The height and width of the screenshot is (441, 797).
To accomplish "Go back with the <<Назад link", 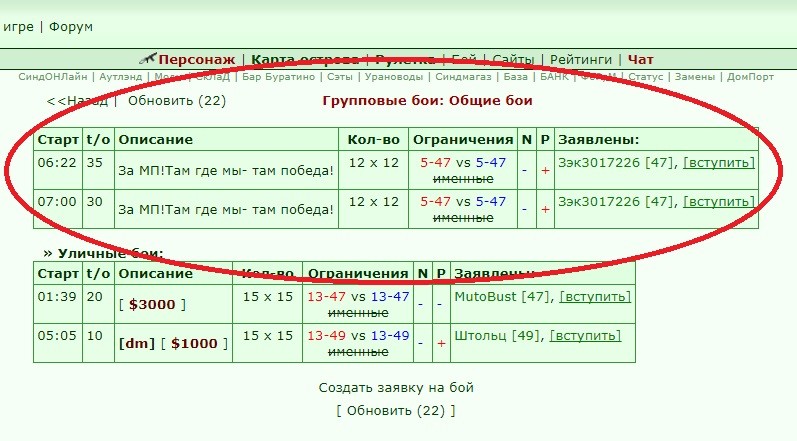I will [77, 101].
